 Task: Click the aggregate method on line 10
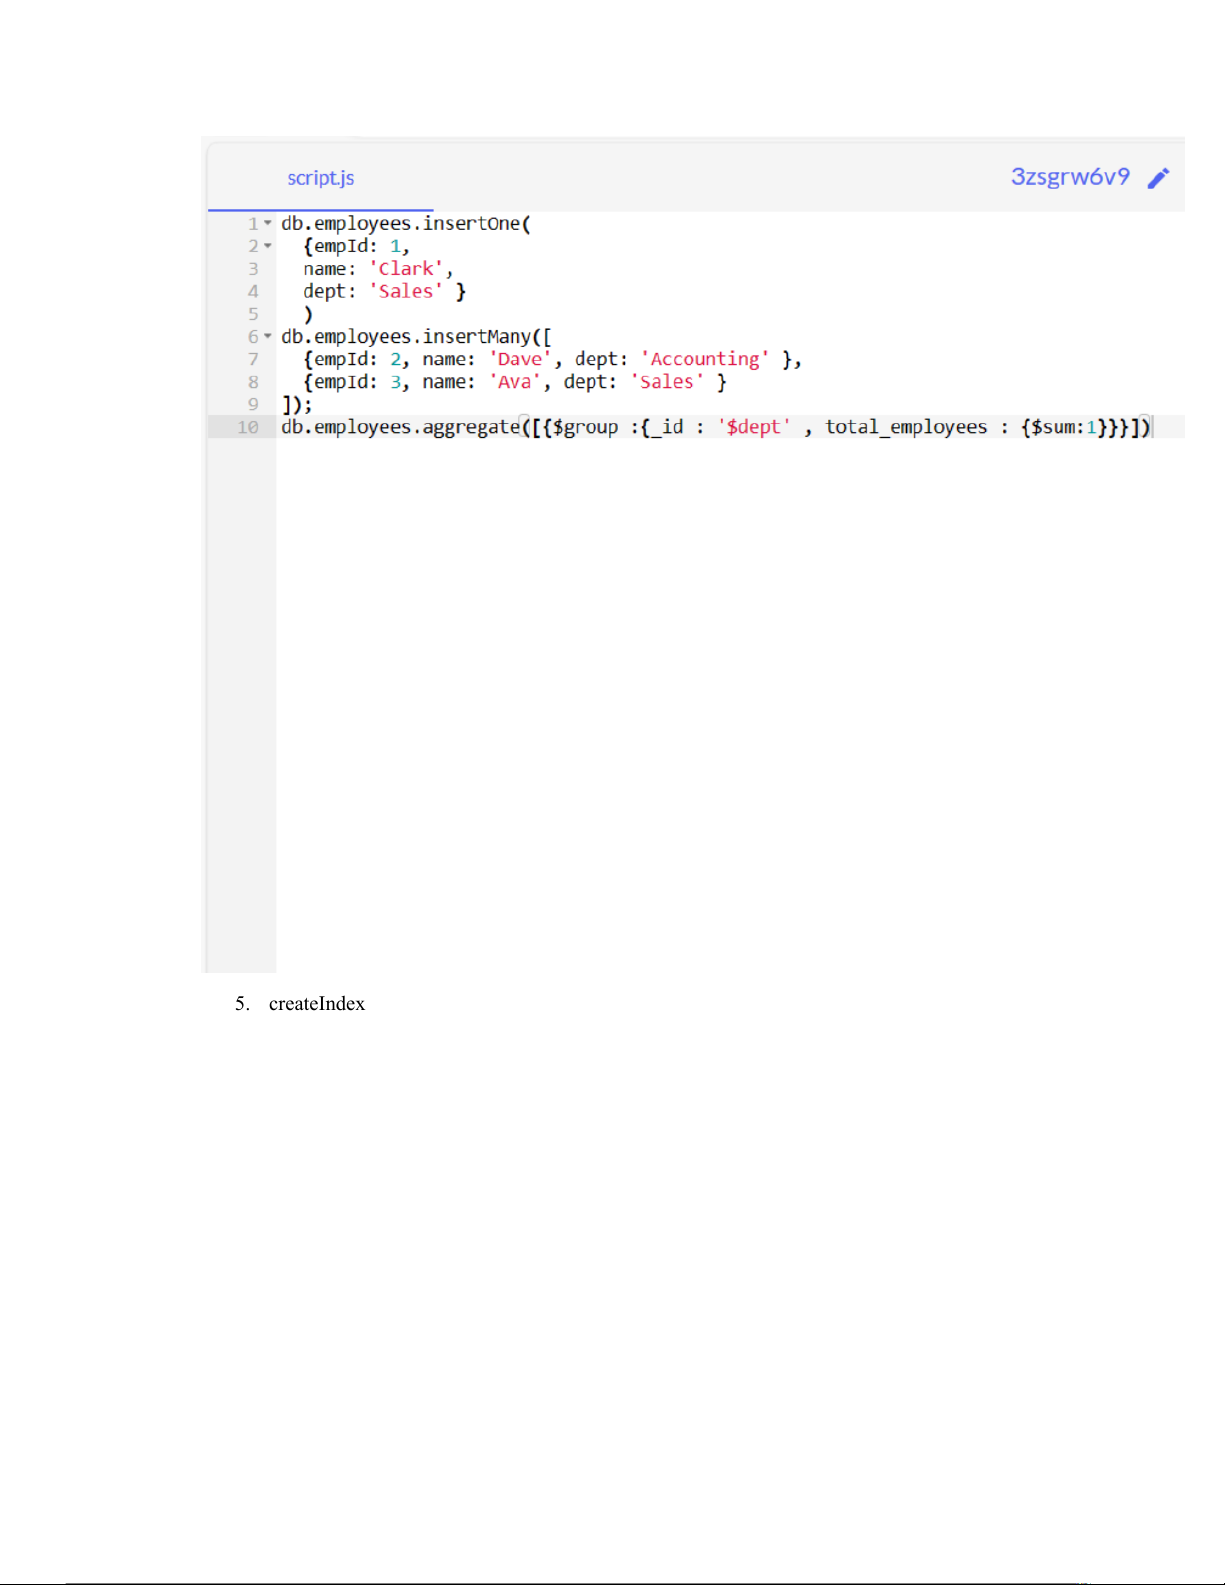tap(470, 427)
